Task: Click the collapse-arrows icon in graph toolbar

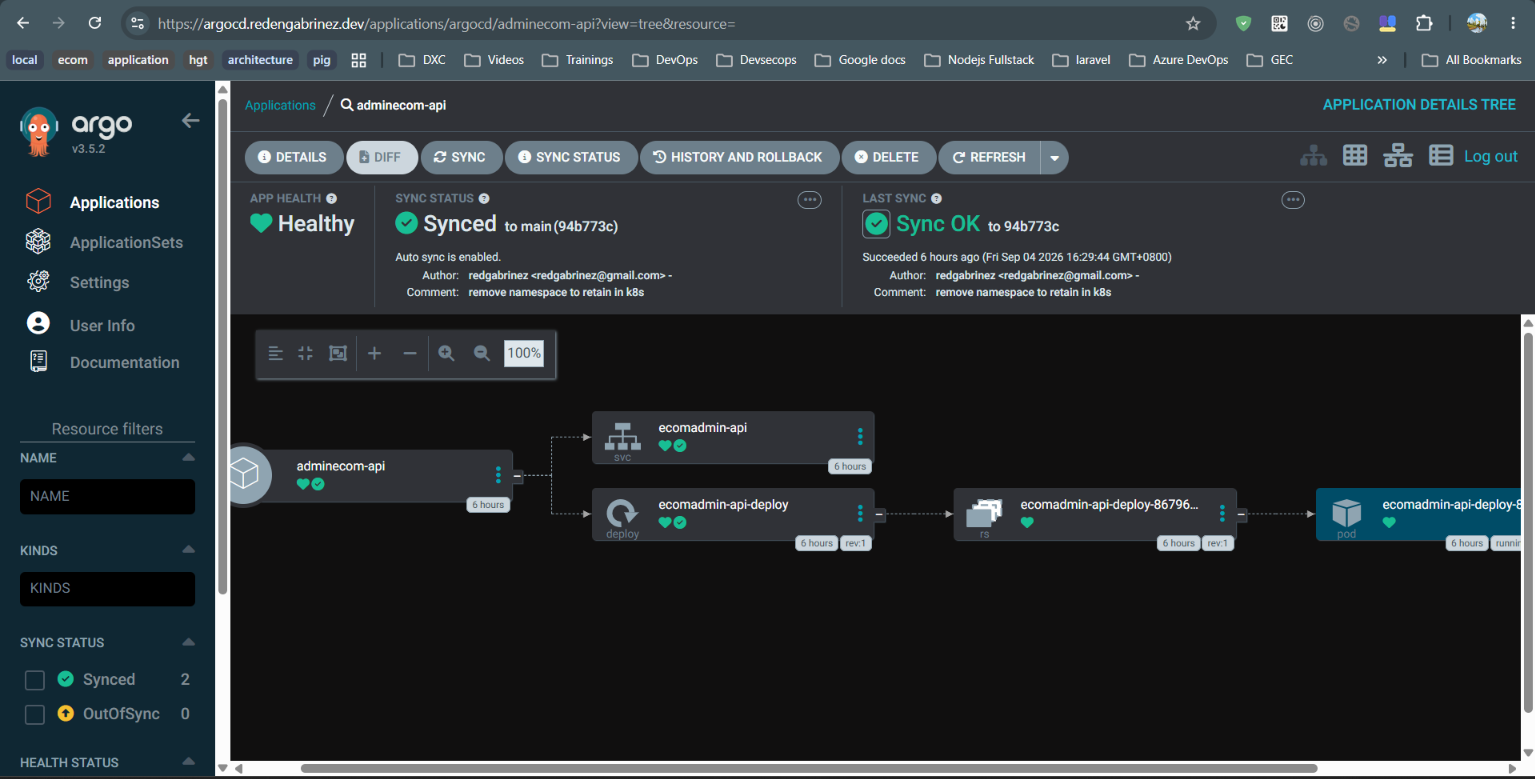Action: click(306, 353)
